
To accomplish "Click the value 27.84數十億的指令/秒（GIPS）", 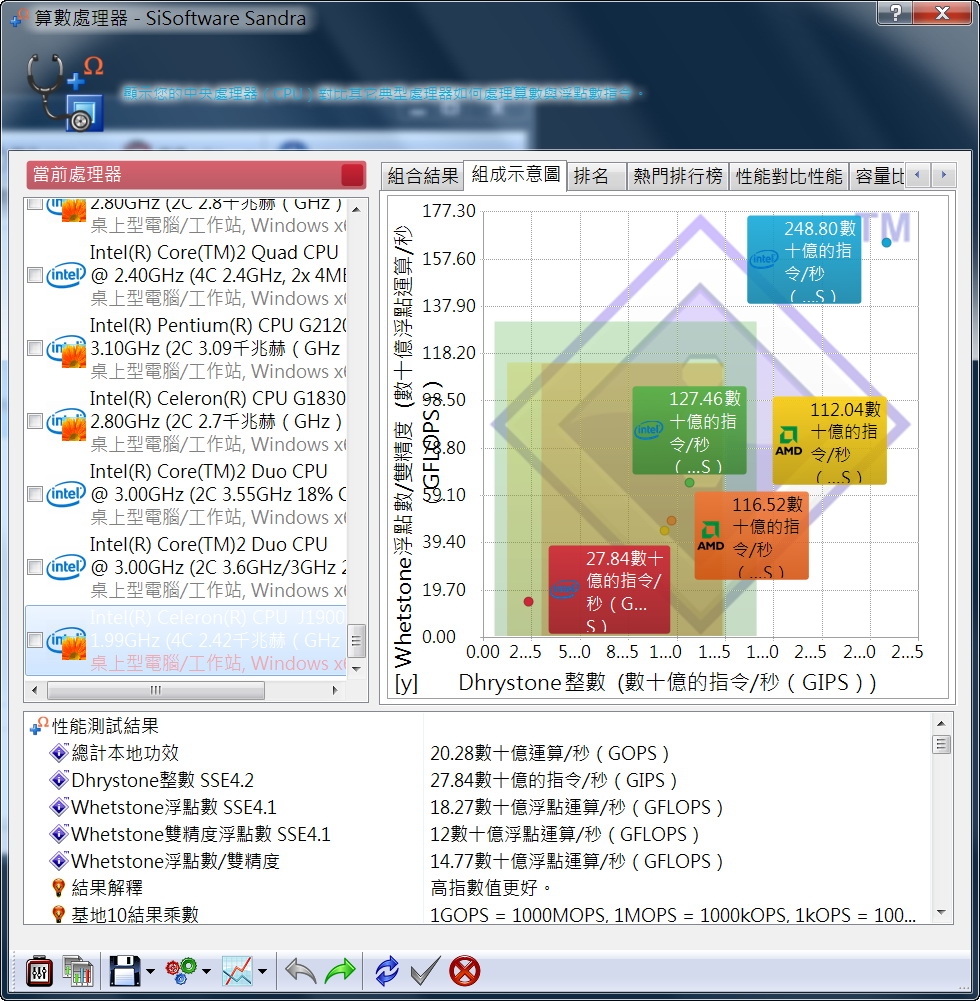I will (x=554, y=780).
